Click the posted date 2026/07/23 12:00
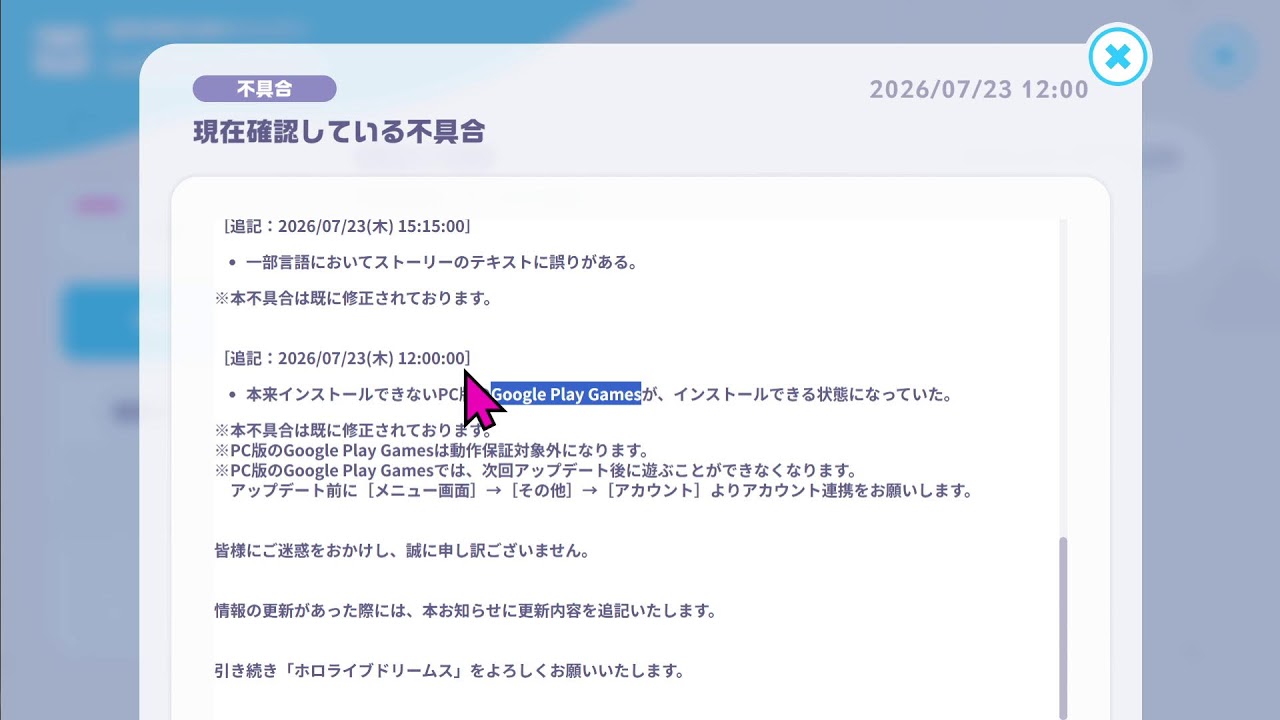The height and width of the screenshot is (720, 1280). (x=979, y=89)
